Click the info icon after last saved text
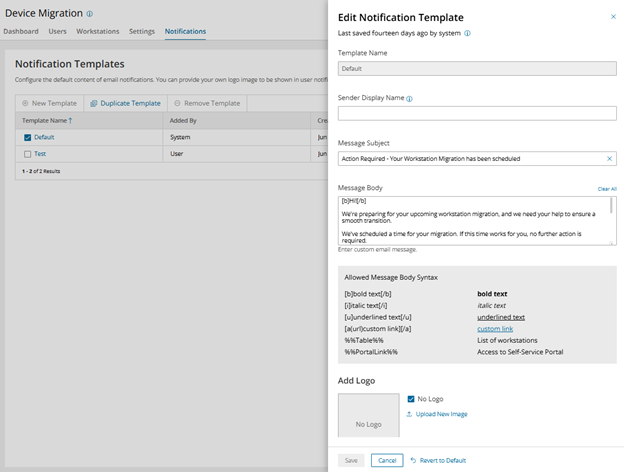The height and width of the screenshot is (472, 624). [468, 33]
